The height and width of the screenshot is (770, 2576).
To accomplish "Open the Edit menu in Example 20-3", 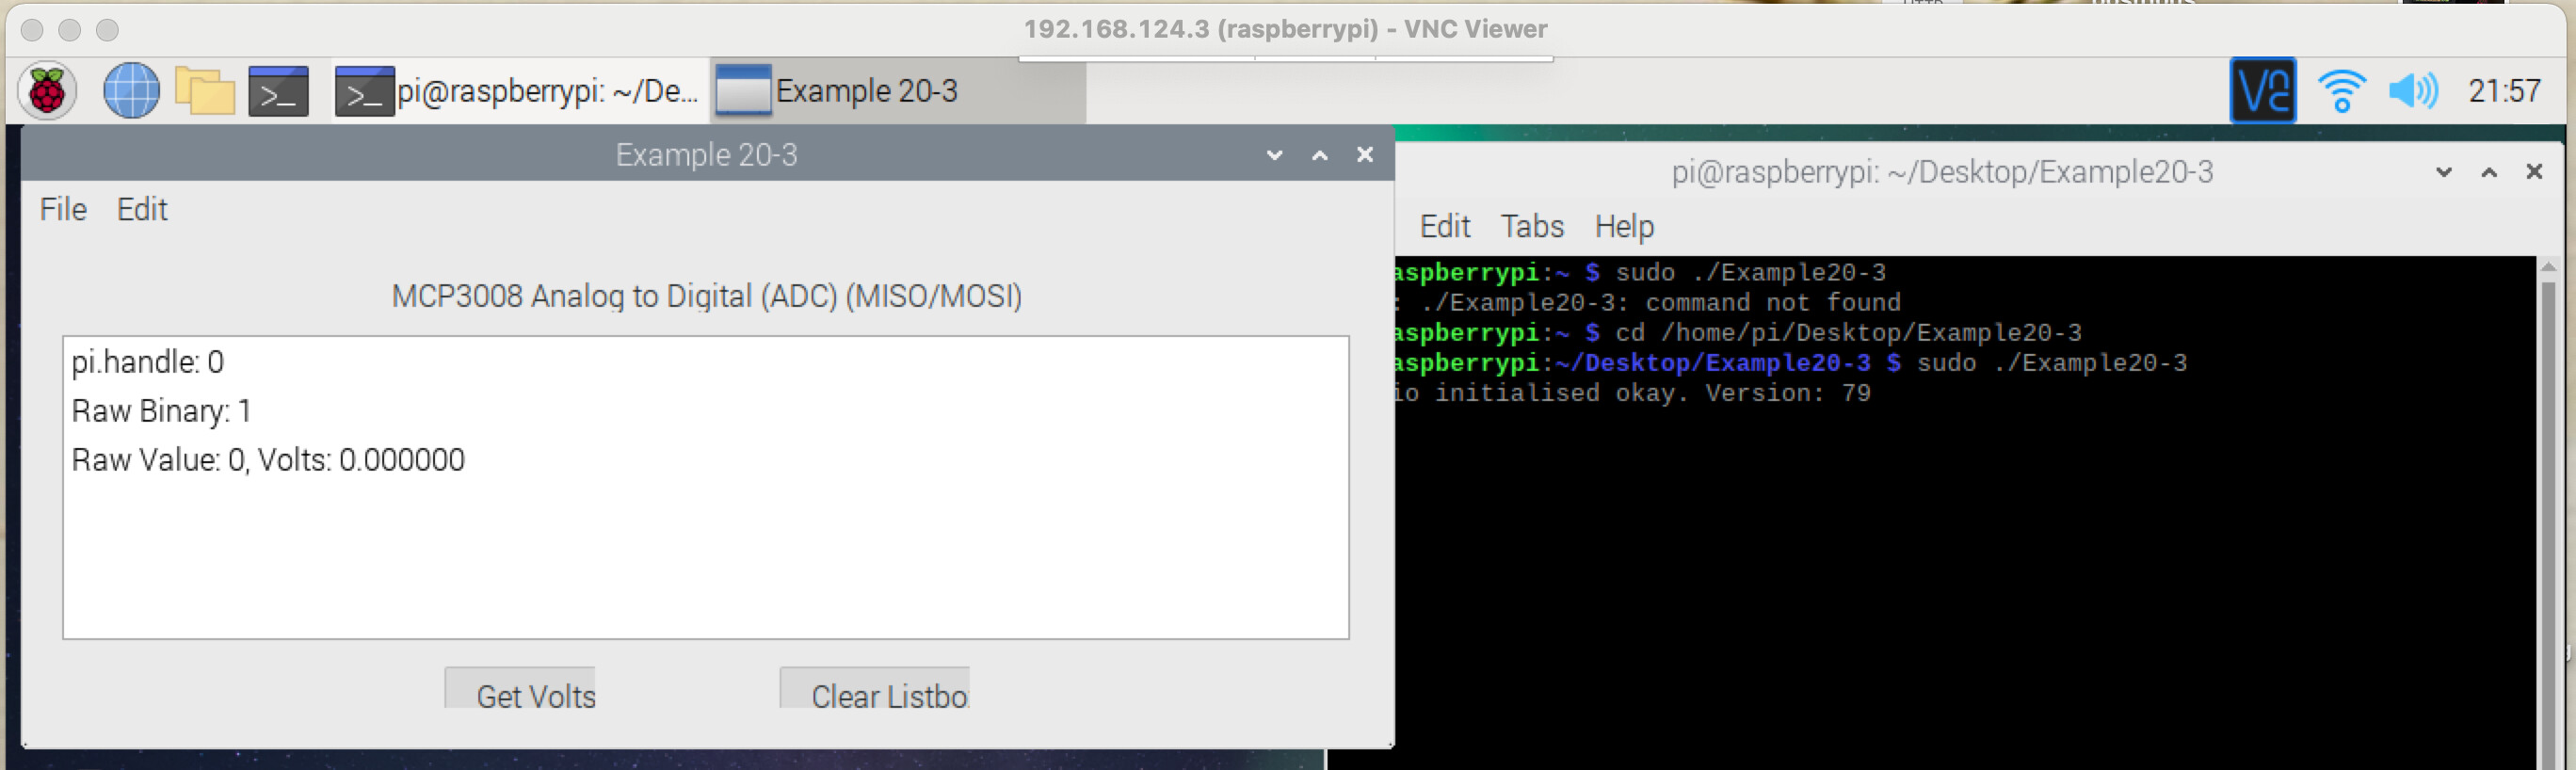I will click(142, 209).
